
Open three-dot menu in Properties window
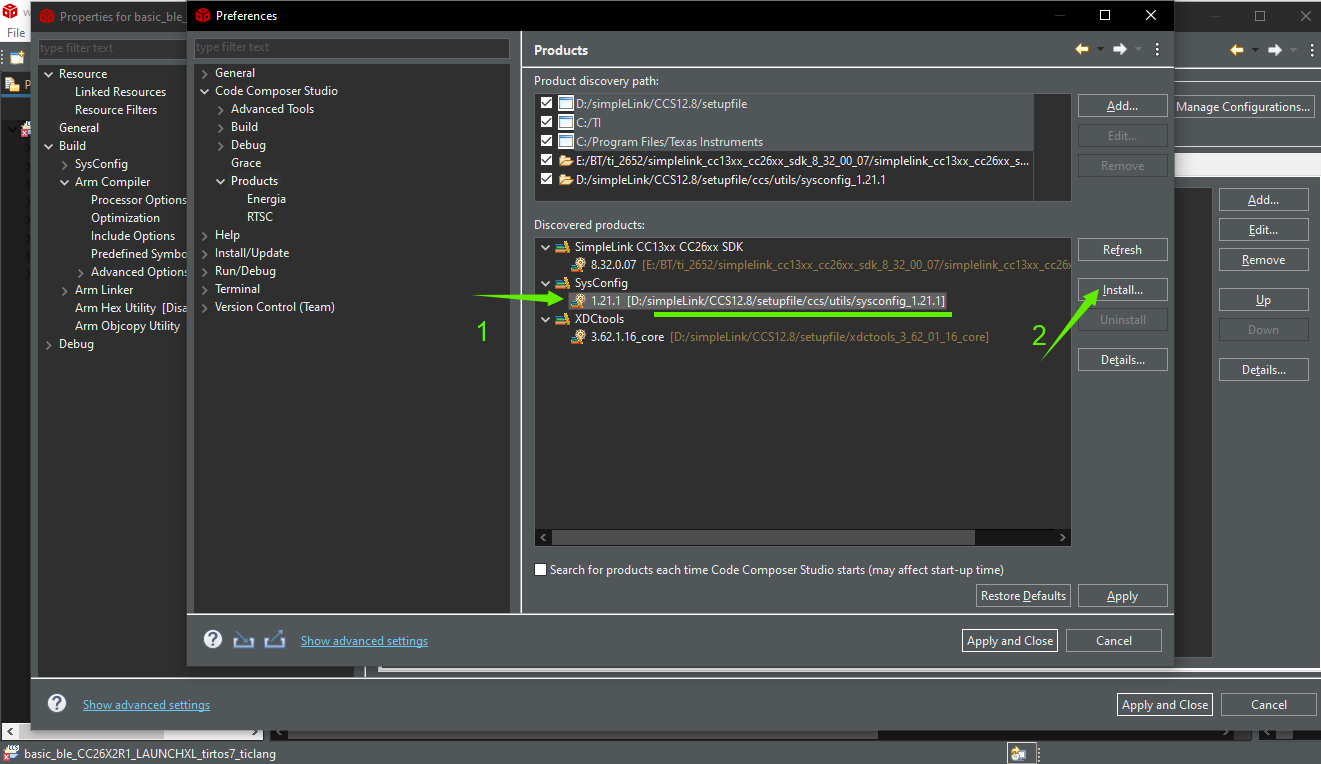(x=1311, y=49)
